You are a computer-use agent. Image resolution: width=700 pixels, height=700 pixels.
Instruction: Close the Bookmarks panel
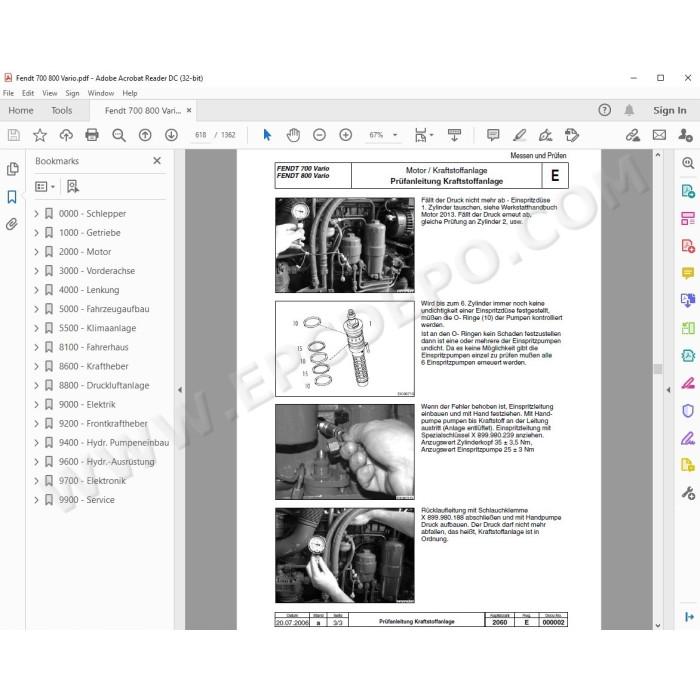click(157, 161)
